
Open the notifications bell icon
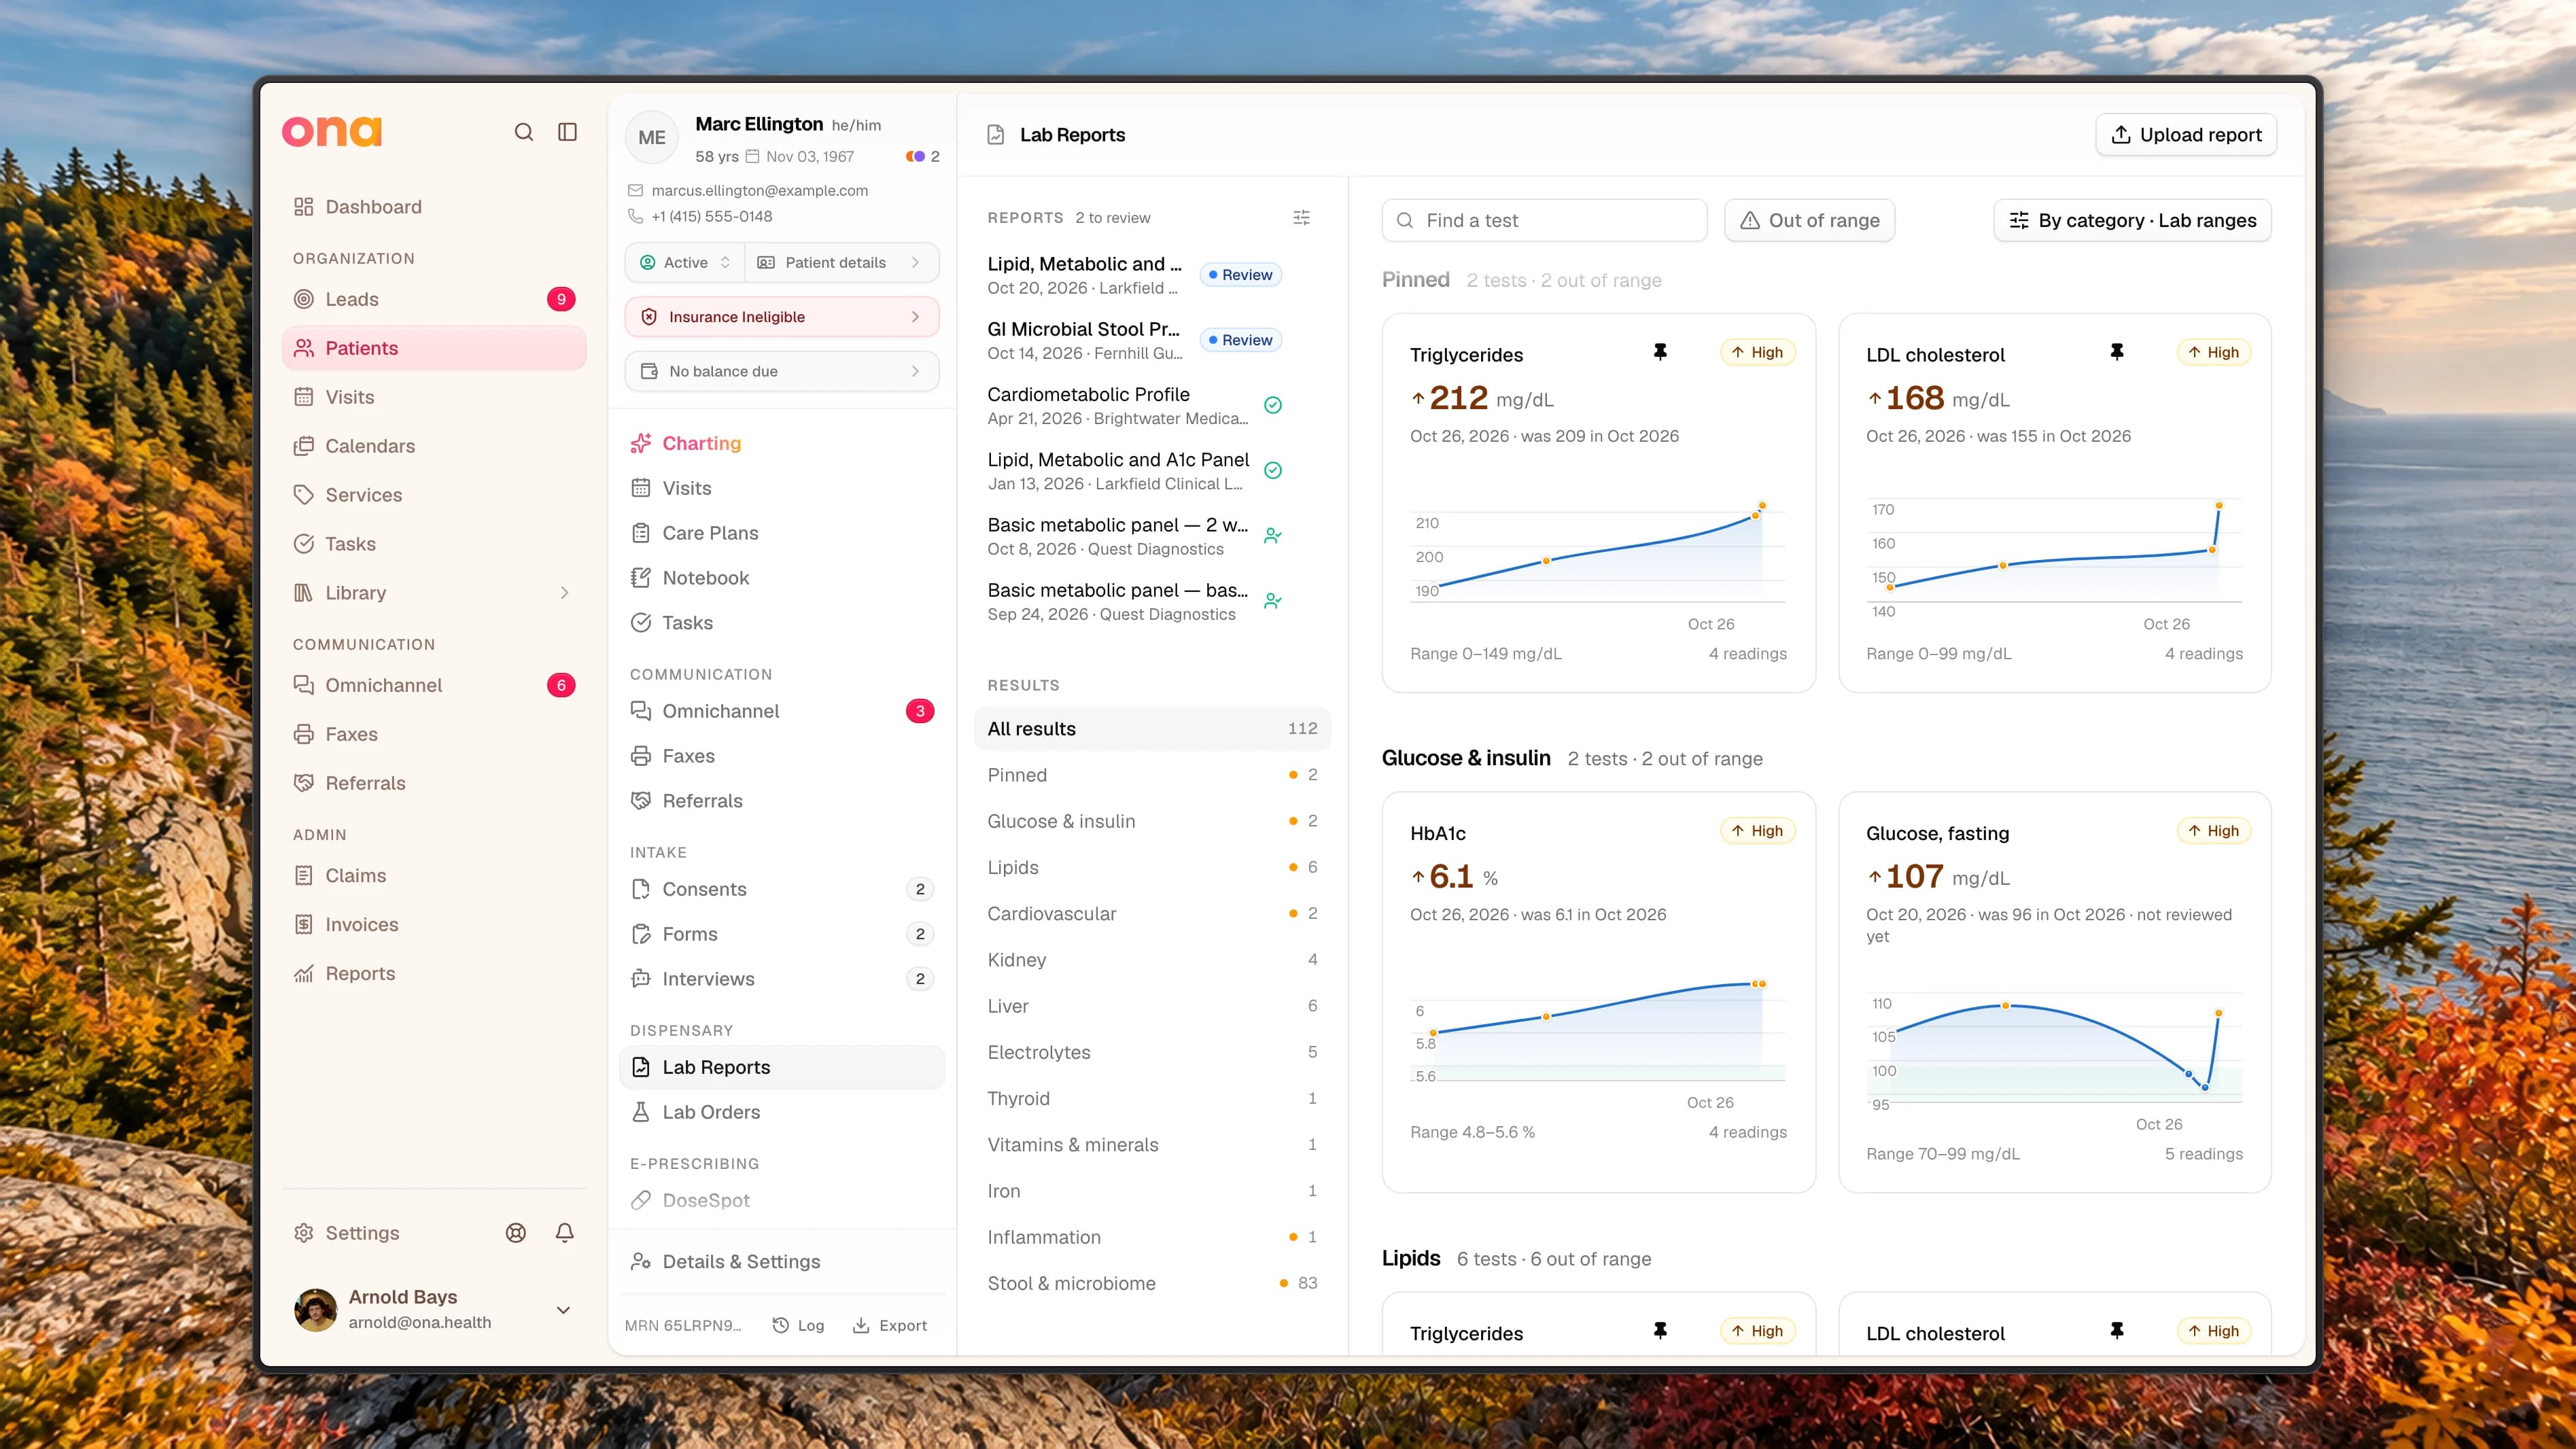click(x=564, y=1233)
